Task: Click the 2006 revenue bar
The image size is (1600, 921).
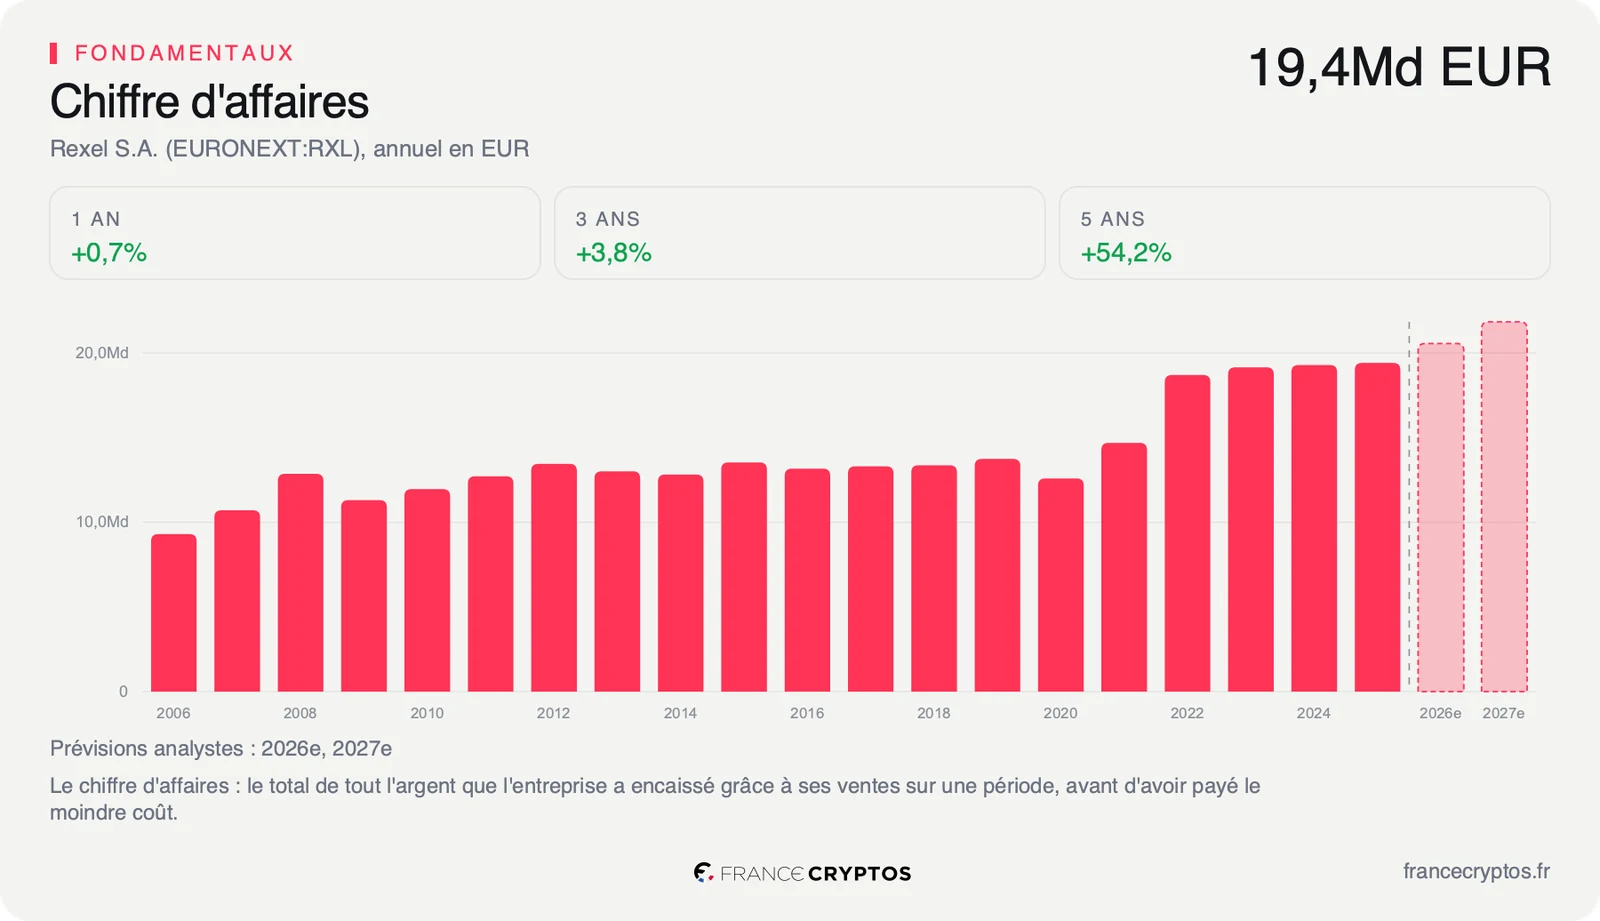Action: click(x=174, y=613)
